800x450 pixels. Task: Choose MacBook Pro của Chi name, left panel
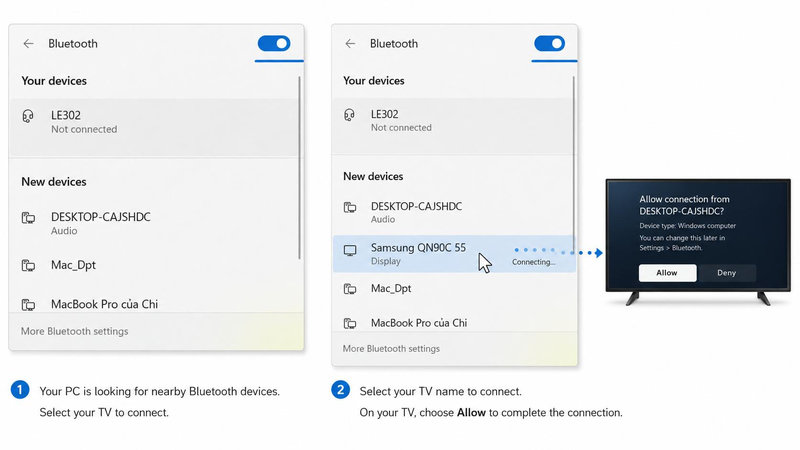point(105,304)
